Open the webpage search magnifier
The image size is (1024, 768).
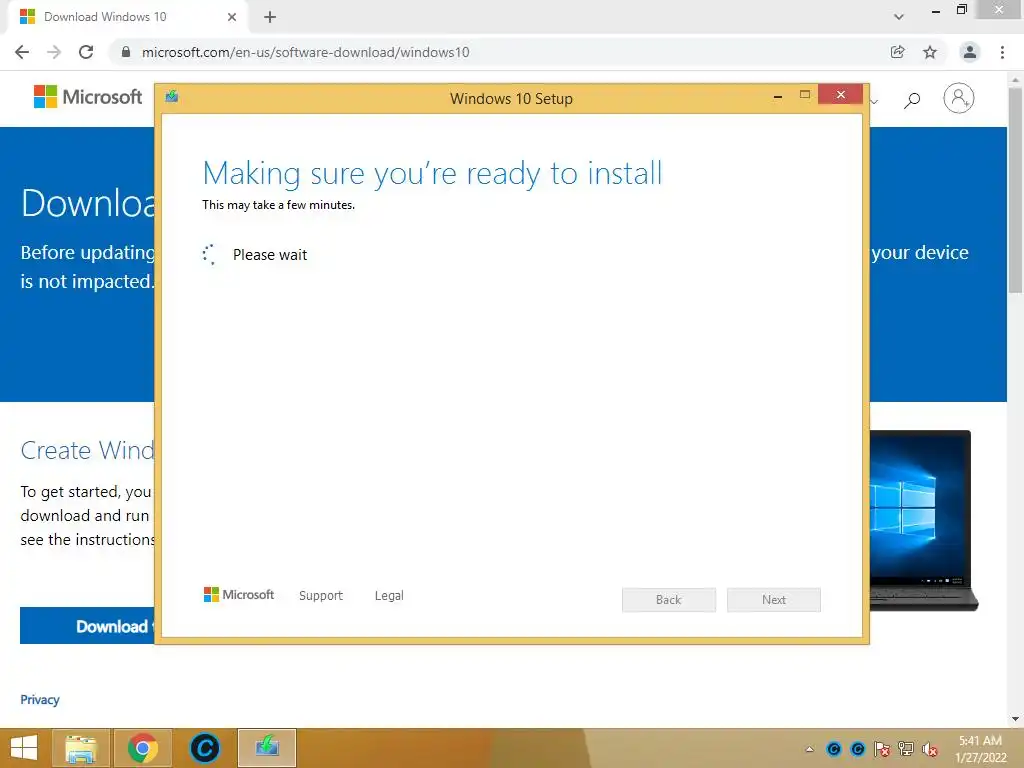[912, 100]
